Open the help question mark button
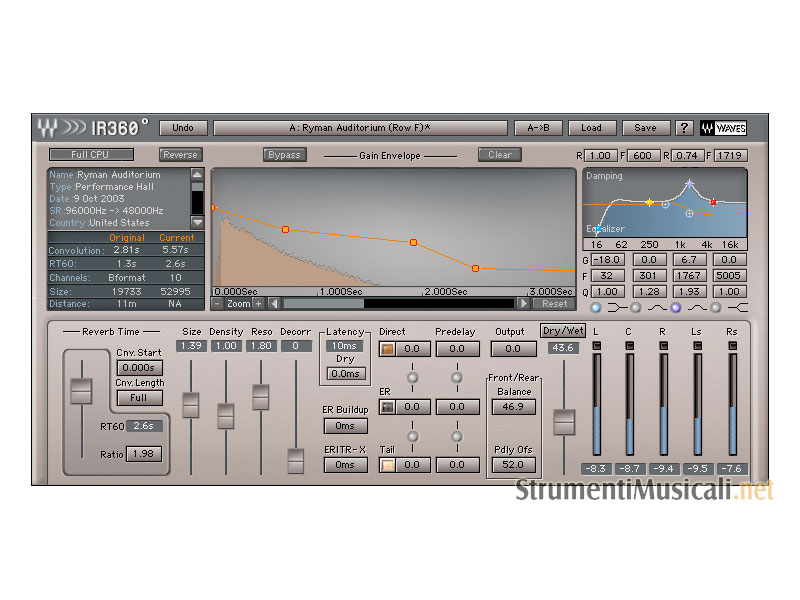 [x=684, y=128]
